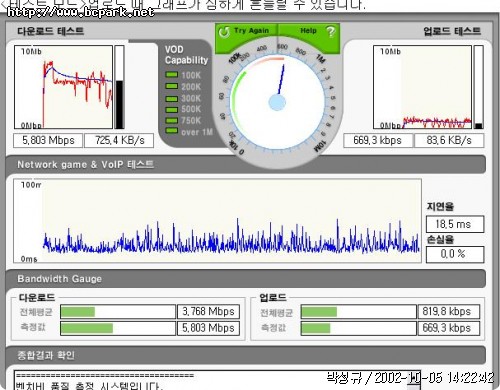Click the 18,5 ms latency field
The image size is (500, 390).
pos(455,224)
